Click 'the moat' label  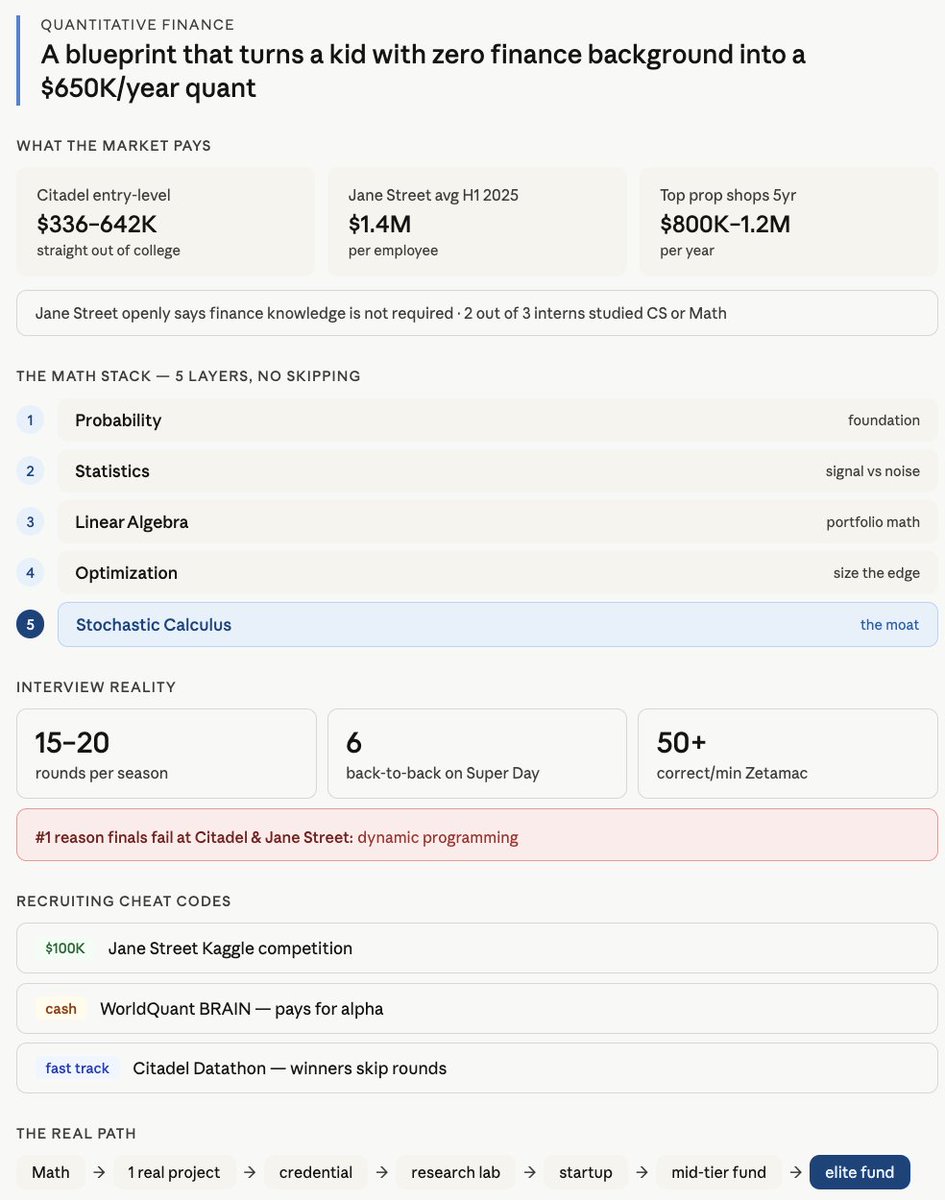point(890,625)
